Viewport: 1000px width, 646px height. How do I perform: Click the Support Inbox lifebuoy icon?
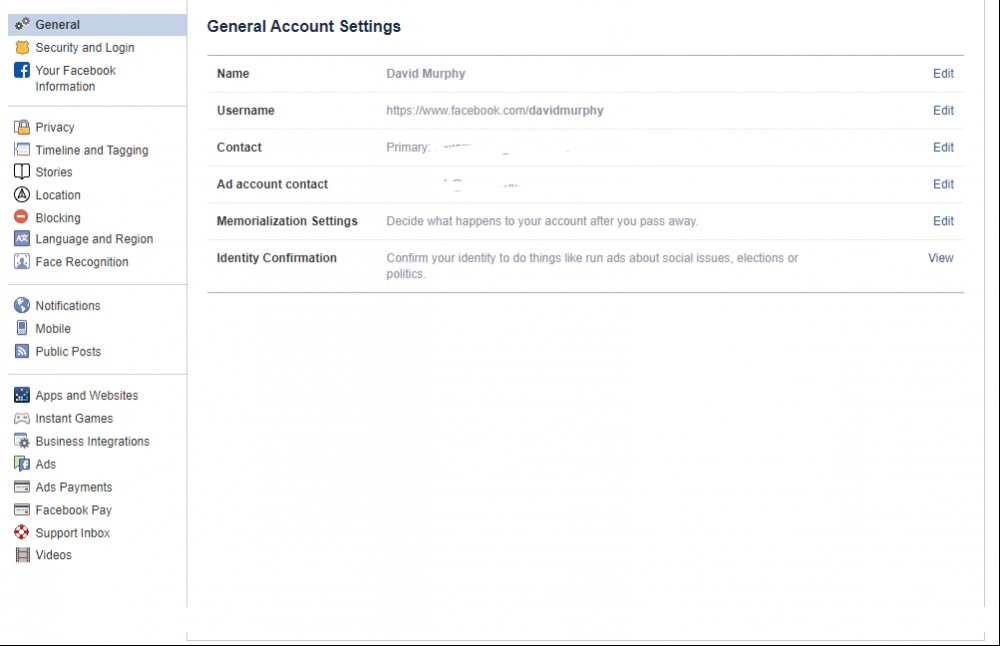[x=22, y=532]
